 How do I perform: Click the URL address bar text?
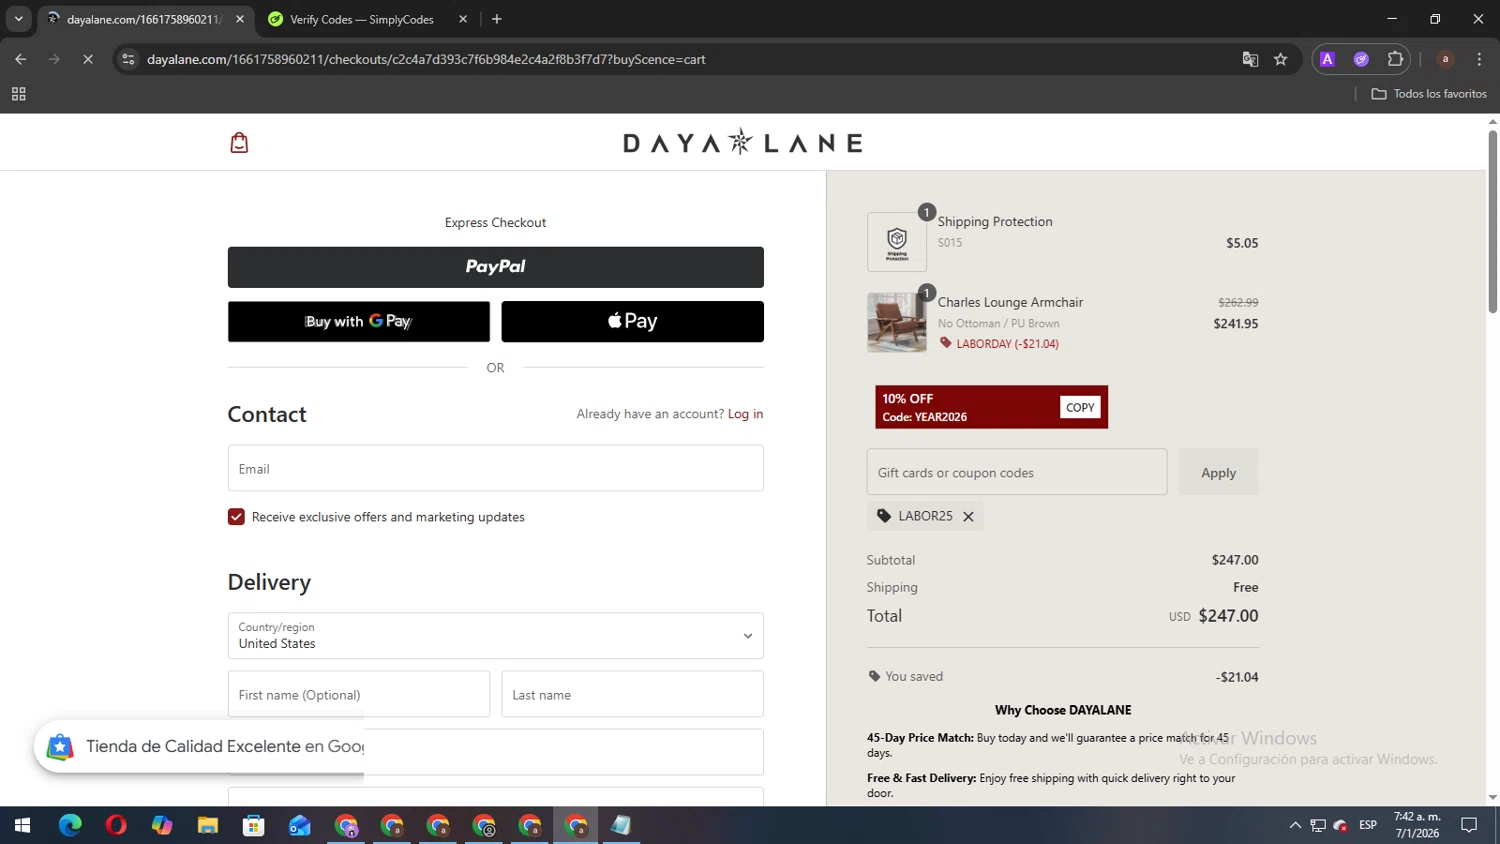[x=426, y=59]
